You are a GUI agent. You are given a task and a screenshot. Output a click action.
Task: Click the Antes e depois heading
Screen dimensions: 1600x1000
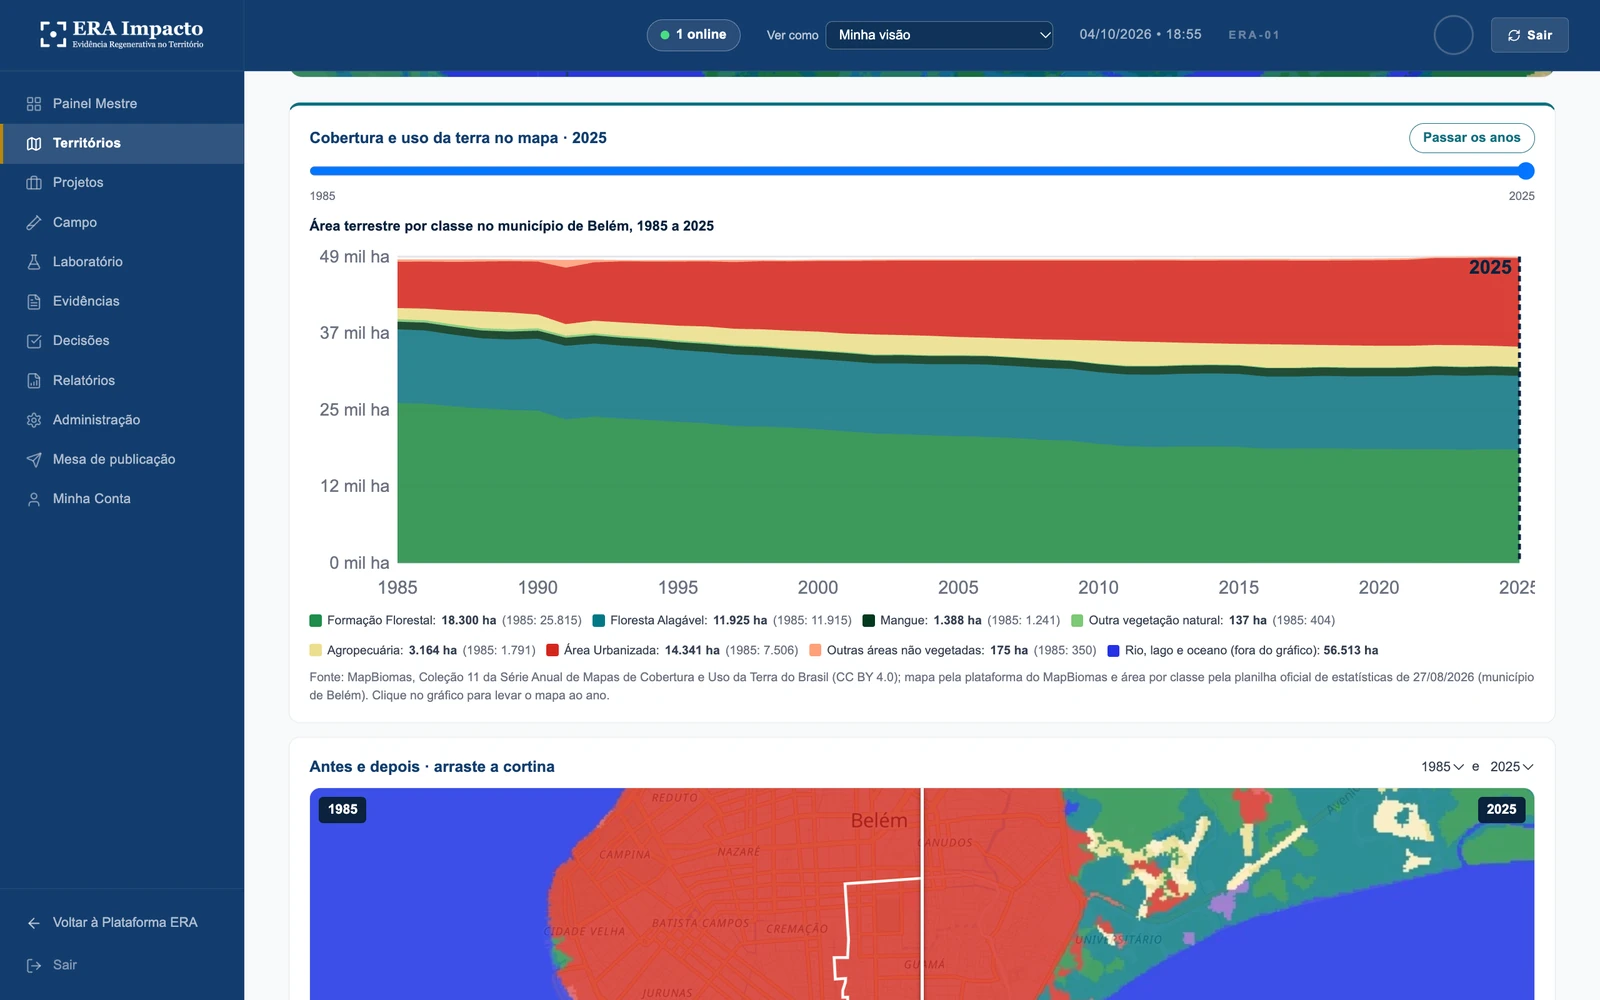[432, 767]
